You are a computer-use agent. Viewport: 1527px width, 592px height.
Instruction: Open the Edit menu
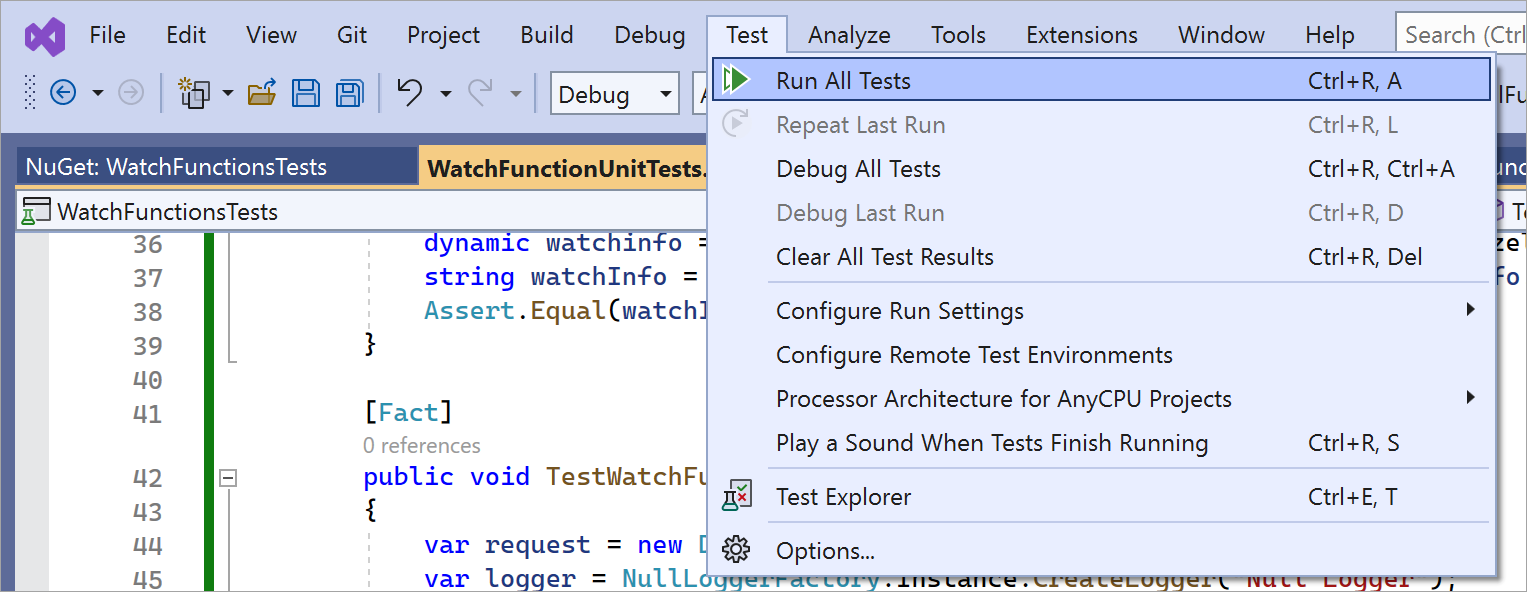186,35
